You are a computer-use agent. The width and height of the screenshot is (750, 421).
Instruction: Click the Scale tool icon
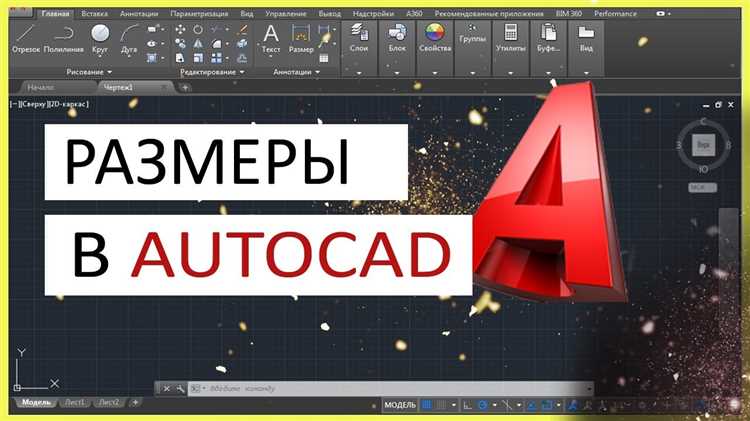(x=198, y=58)
